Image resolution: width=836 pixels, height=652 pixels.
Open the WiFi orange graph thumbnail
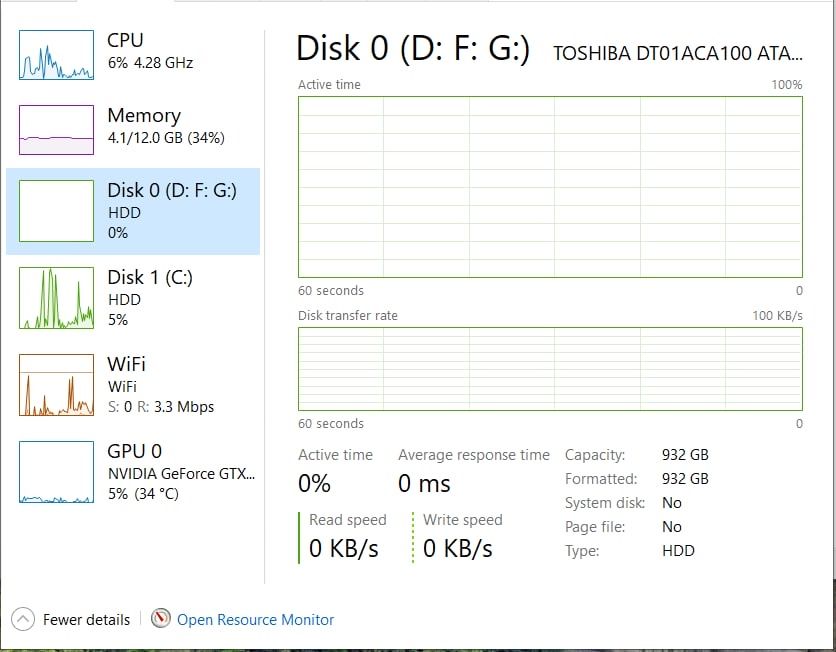[x=56, y=385]
